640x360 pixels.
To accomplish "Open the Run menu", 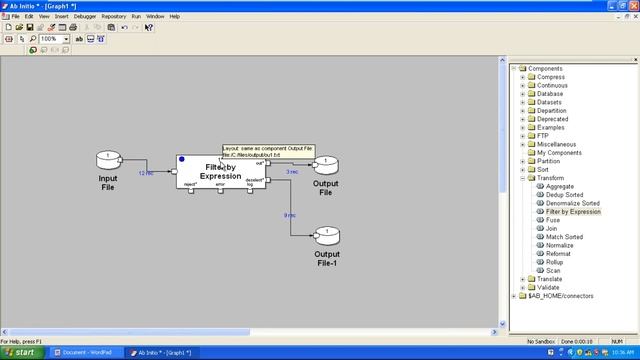I will (x=136, y=16).
